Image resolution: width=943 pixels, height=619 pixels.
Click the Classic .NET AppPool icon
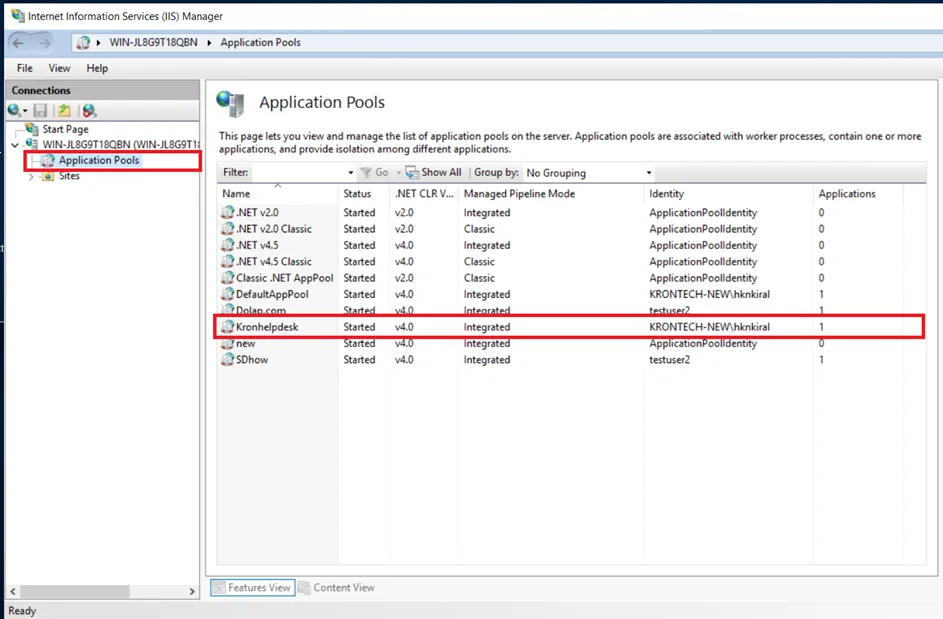click(227, 277)
